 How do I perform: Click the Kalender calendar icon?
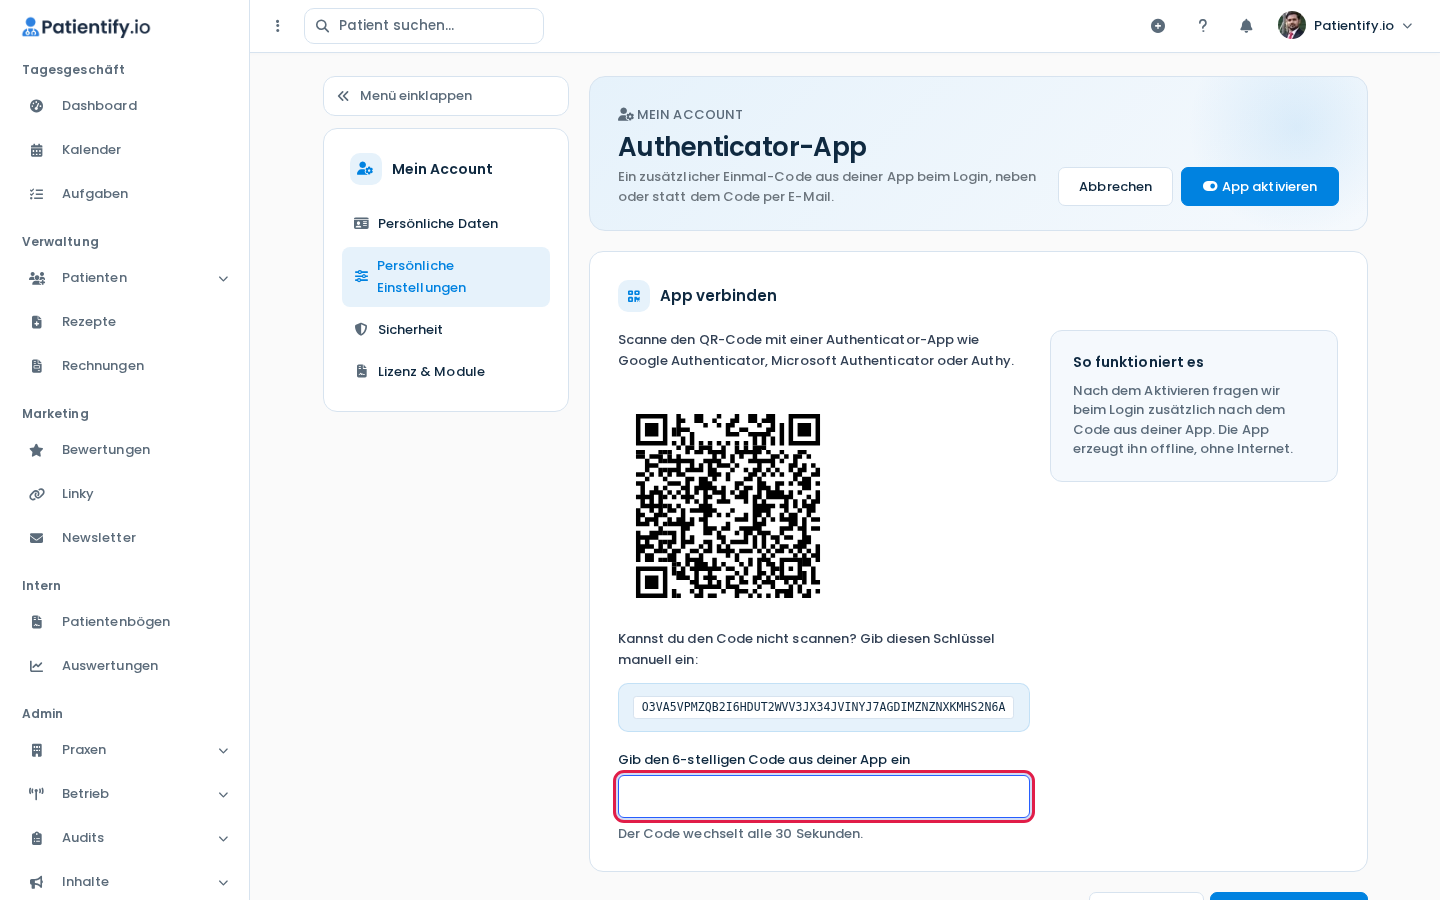(37, 150)
